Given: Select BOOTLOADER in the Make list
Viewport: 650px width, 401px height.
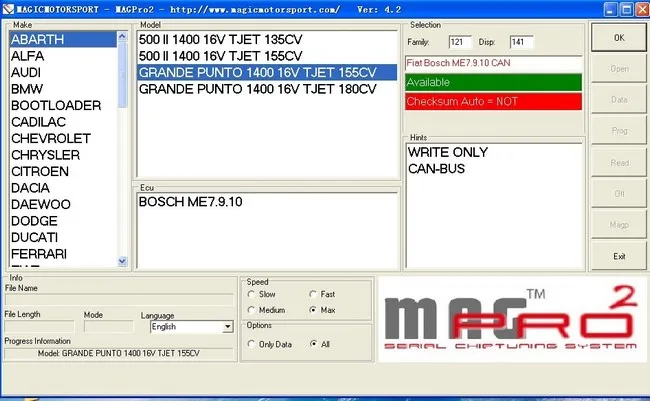Looking at the screenshot, I should pyautogui.click(x=63, y=105).
